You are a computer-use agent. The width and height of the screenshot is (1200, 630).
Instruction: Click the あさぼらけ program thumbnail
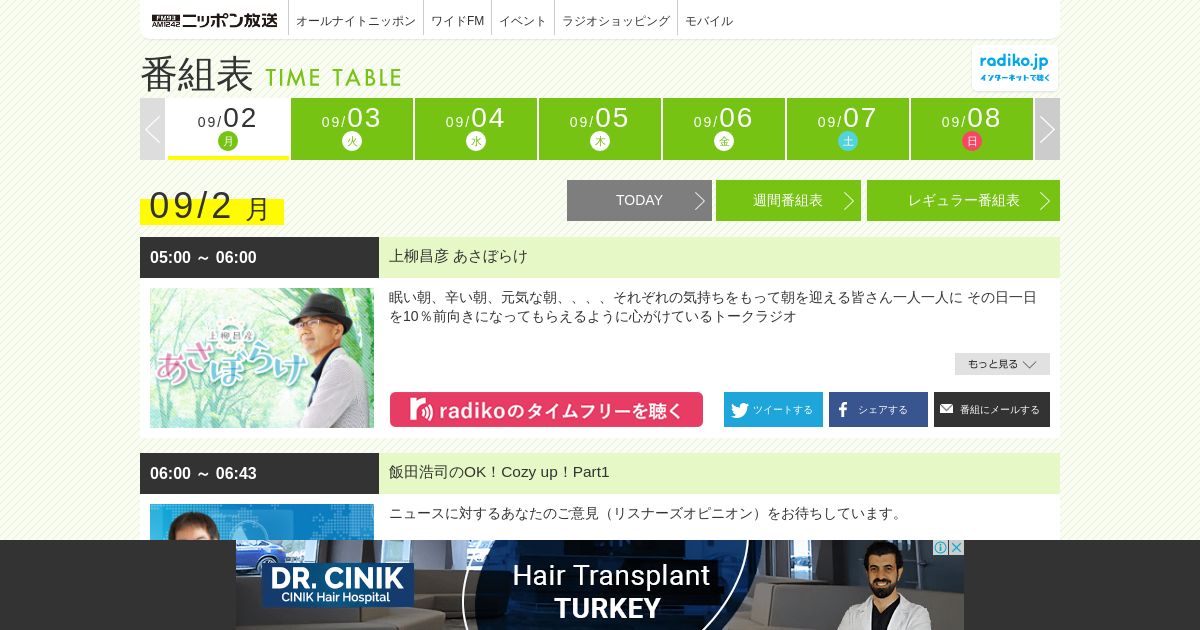tap(262, 358)
